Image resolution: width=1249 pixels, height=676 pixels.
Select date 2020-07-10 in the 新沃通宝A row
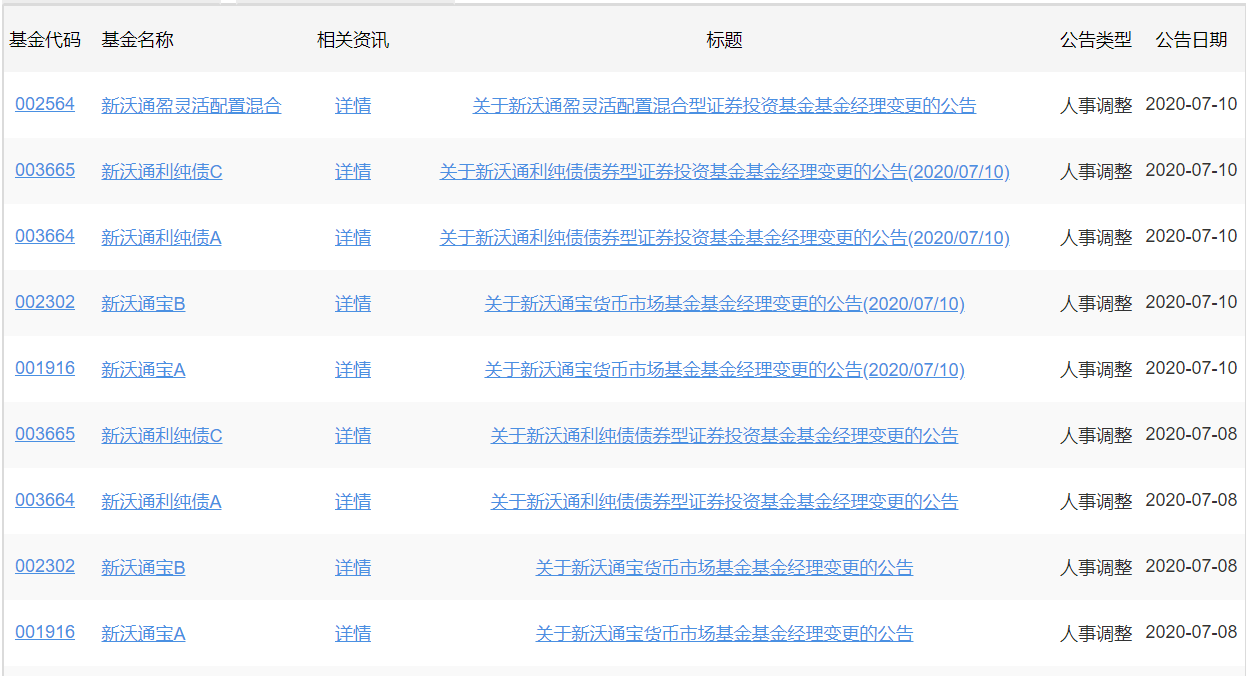1191,368
